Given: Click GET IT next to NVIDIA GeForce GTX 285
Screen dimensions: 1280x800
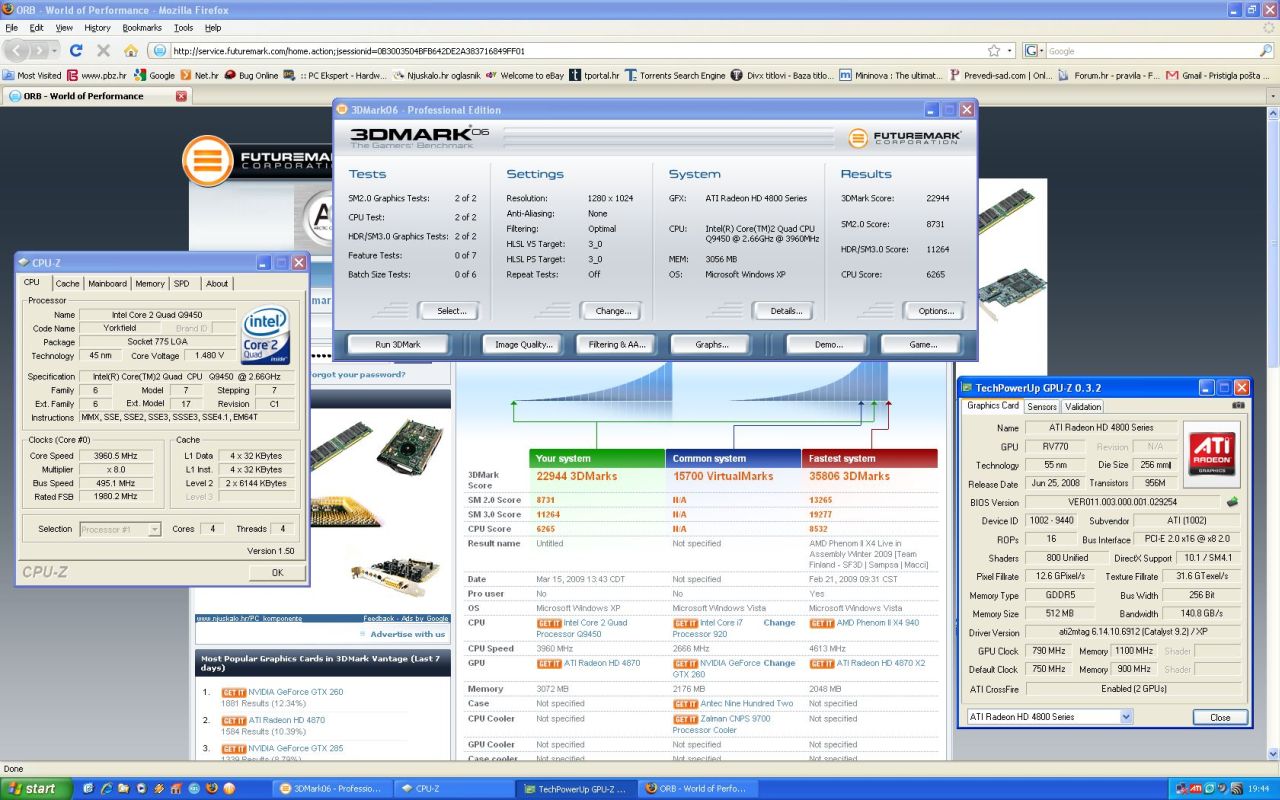Looking at the screenshot, I should click(x=234, y=748).
